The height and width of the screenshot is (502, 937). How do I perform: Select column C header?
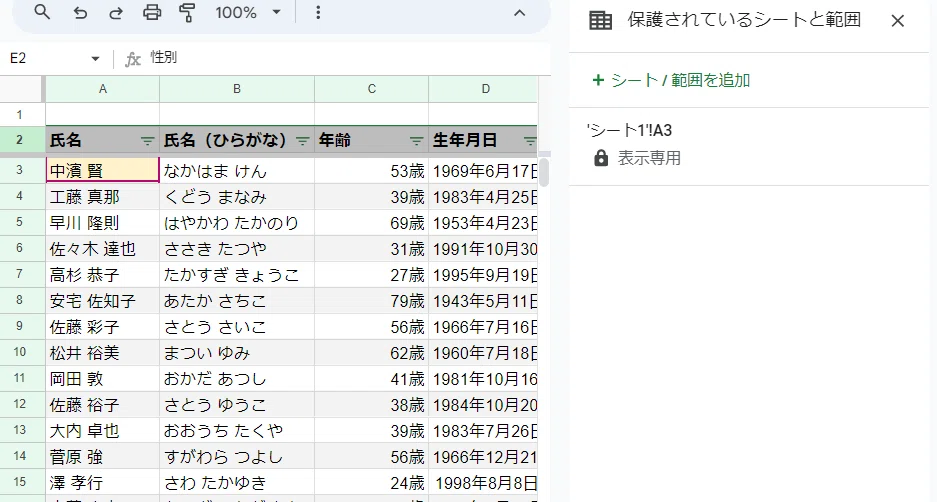point(372,89)
